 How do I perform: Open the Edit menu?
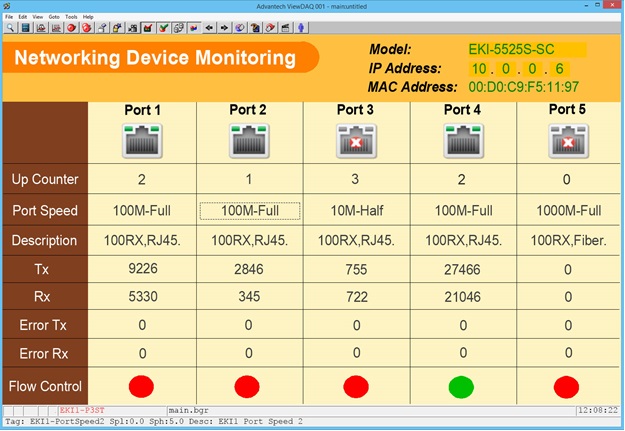[x=23, y=17]
